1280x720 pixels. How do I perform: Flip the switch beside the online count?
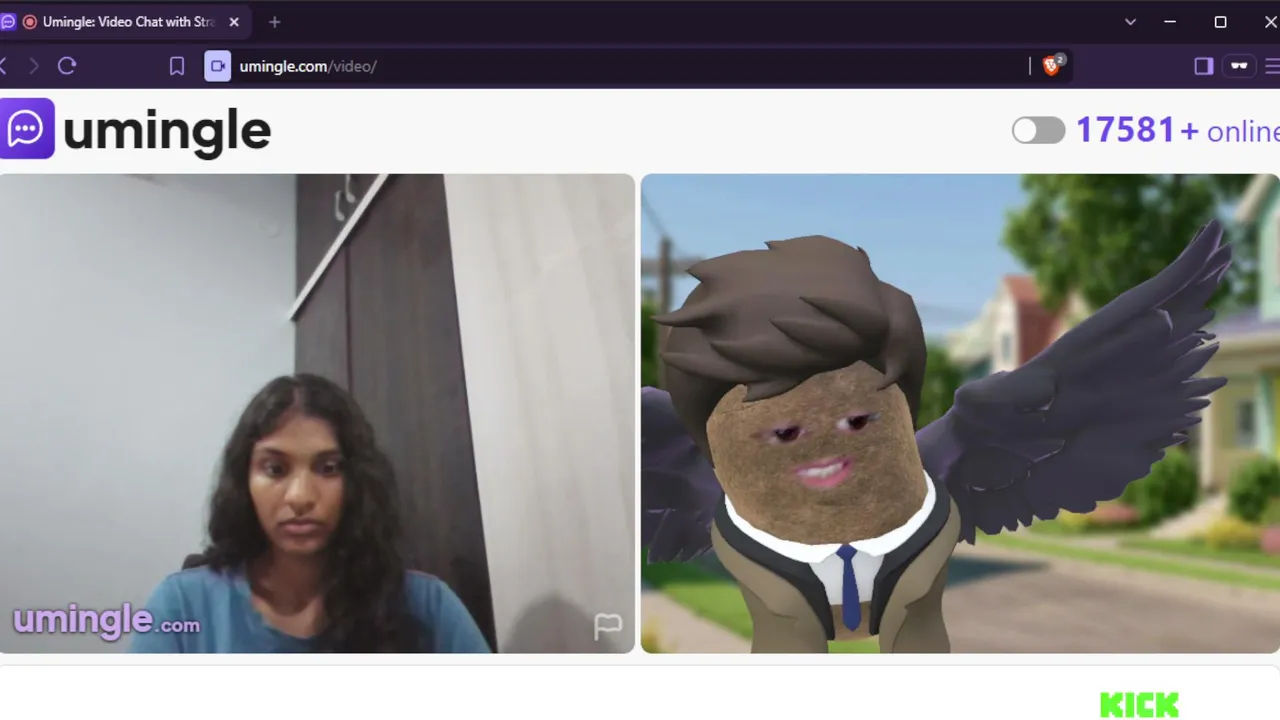click(x=1038, y=131)
